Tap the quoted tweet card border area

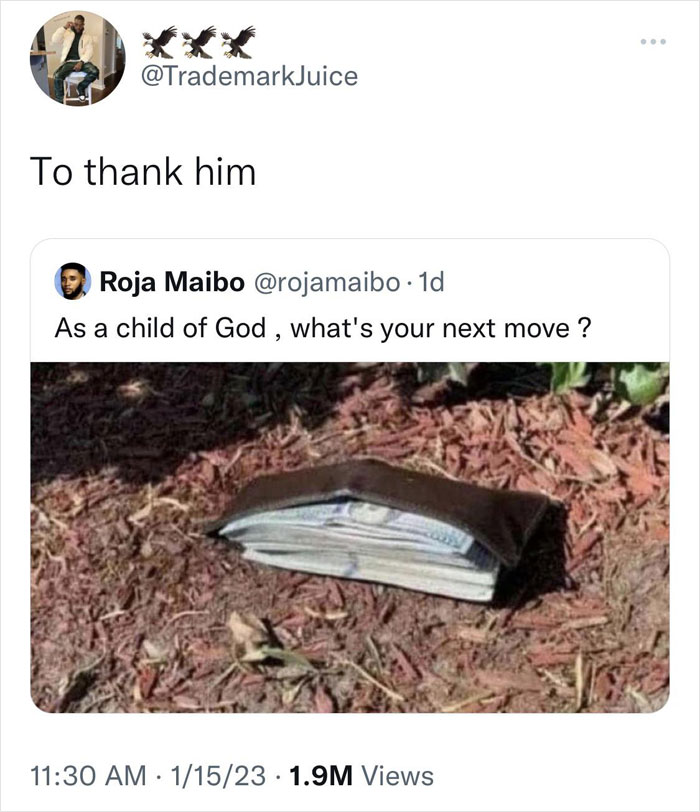click(x=350, y=243)
